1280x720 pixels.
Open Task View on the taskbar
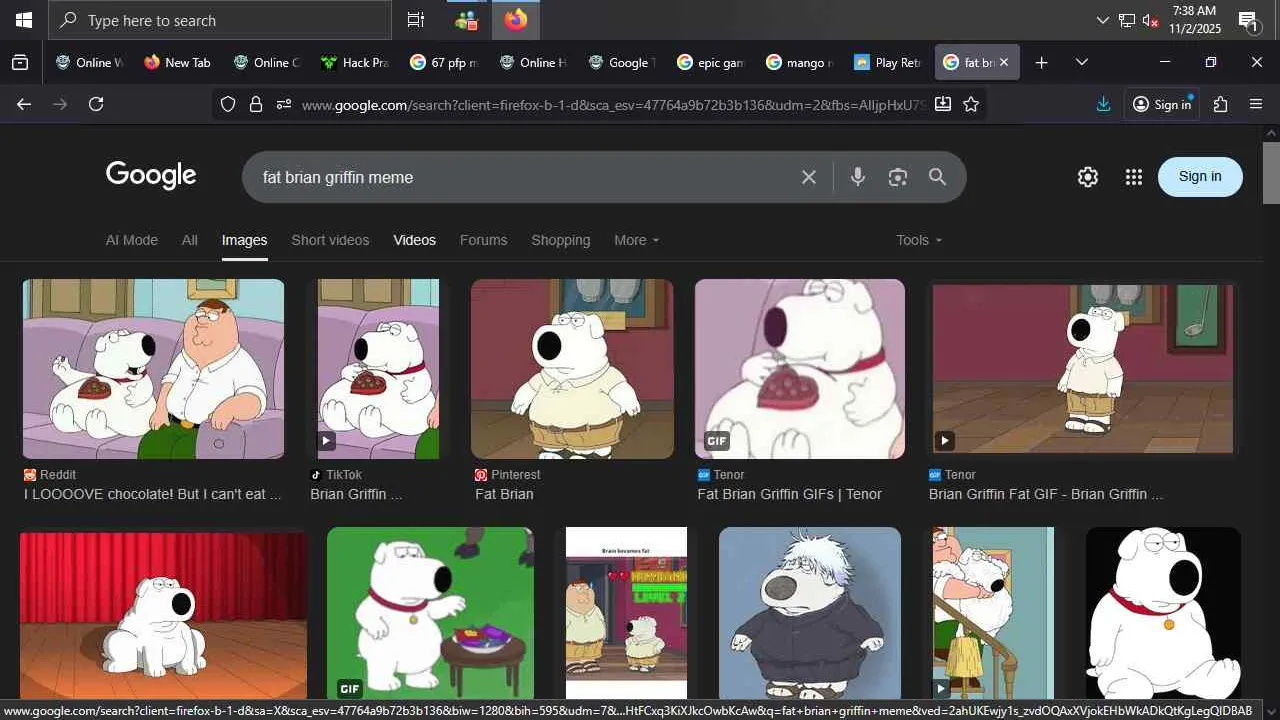[416, 20]
